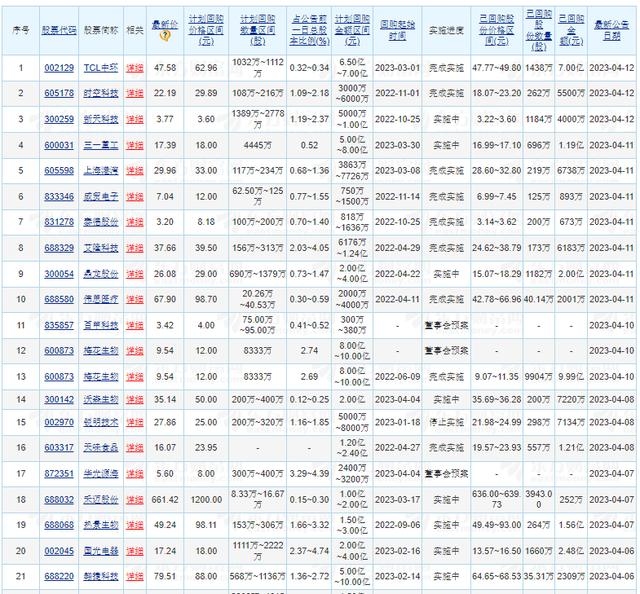Select start date cell 2023-03-17

pos(398,499)
